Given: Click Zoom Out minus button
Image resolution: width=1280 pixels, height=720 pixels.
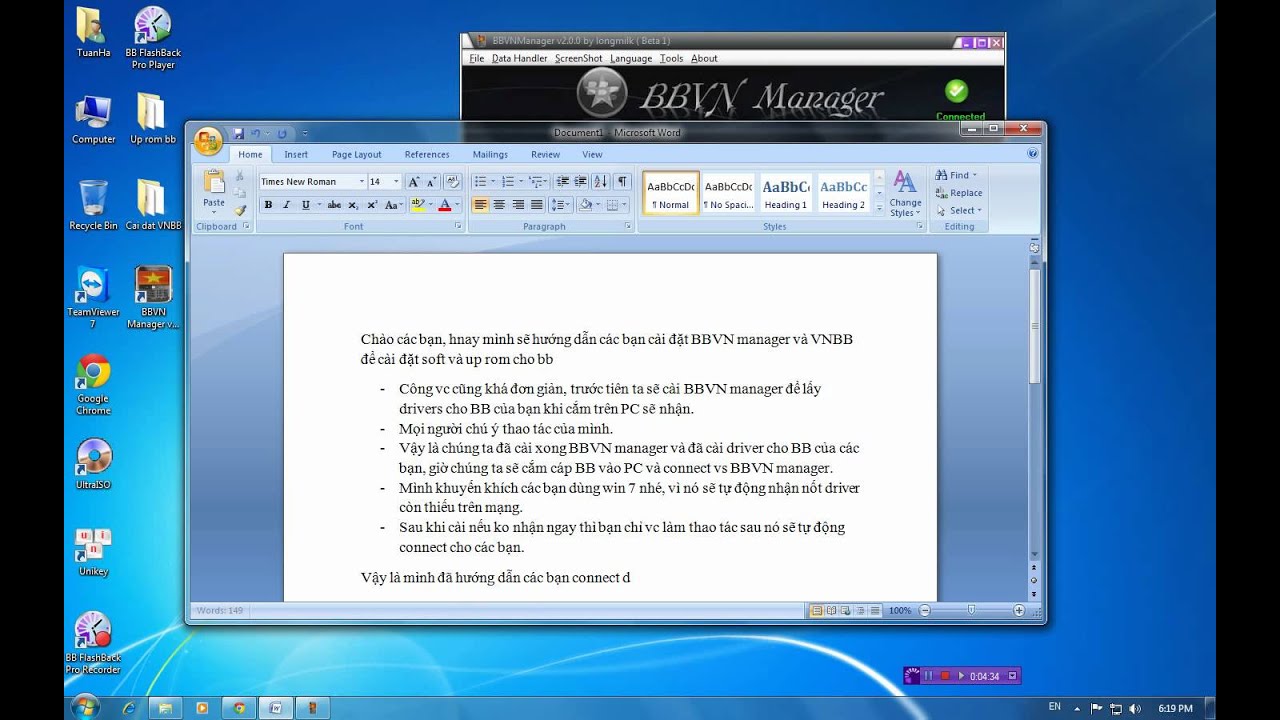Looking at the screenshot, I should tap(924, 610).
